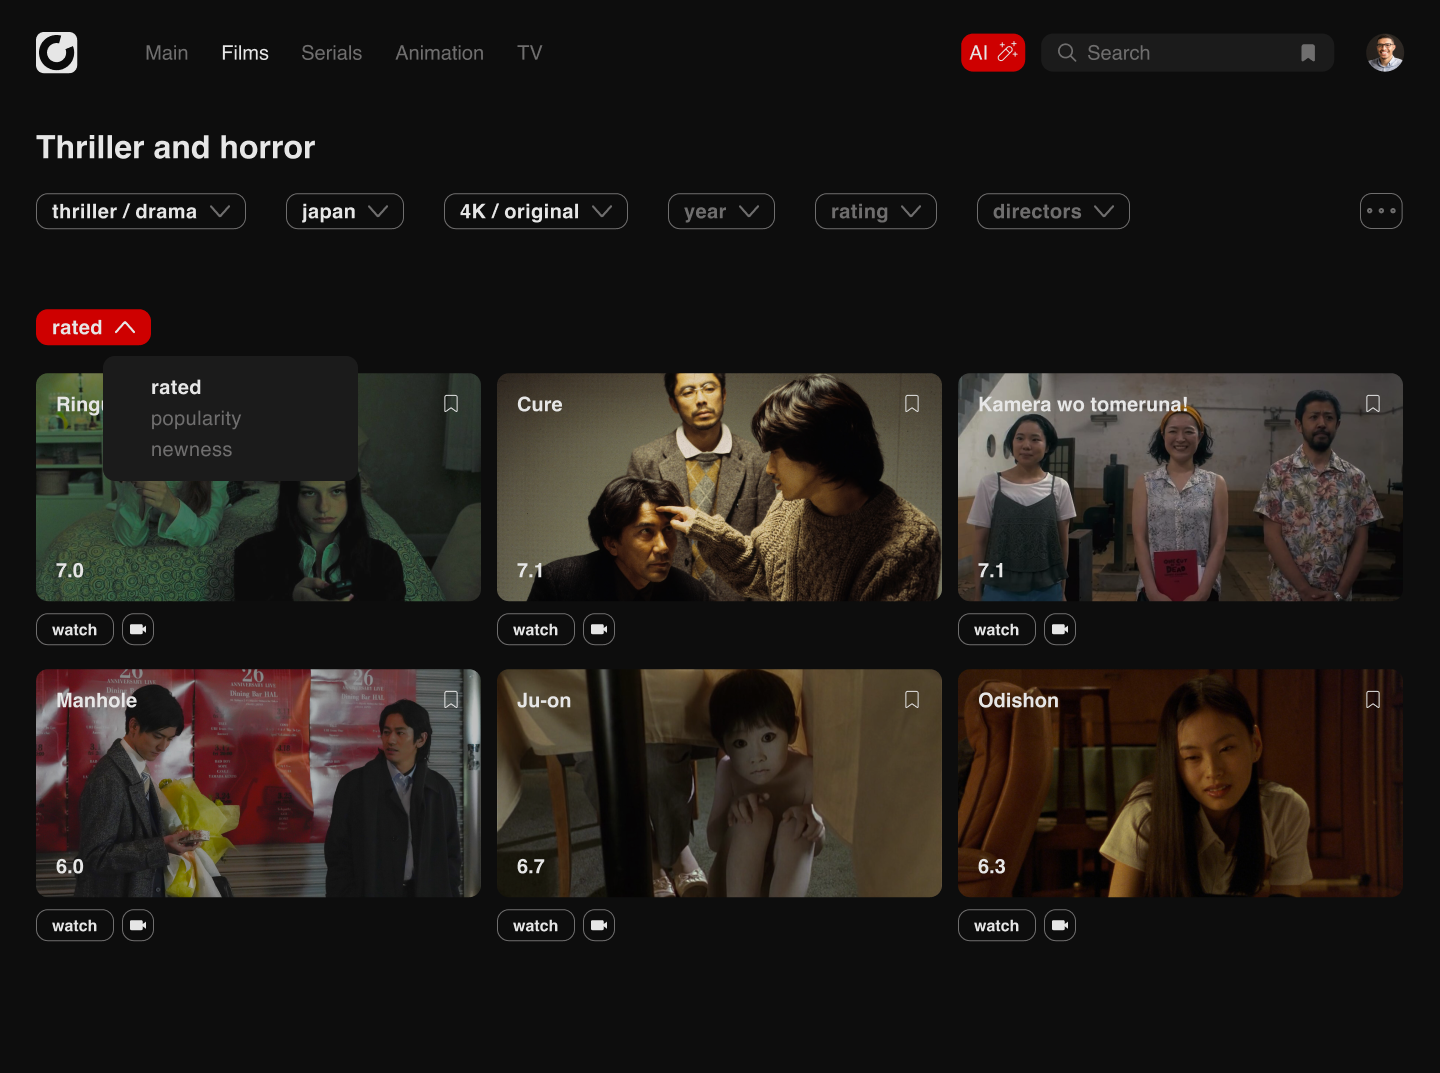
Task: Open the user profile avatar
Action: (1384, 53)
